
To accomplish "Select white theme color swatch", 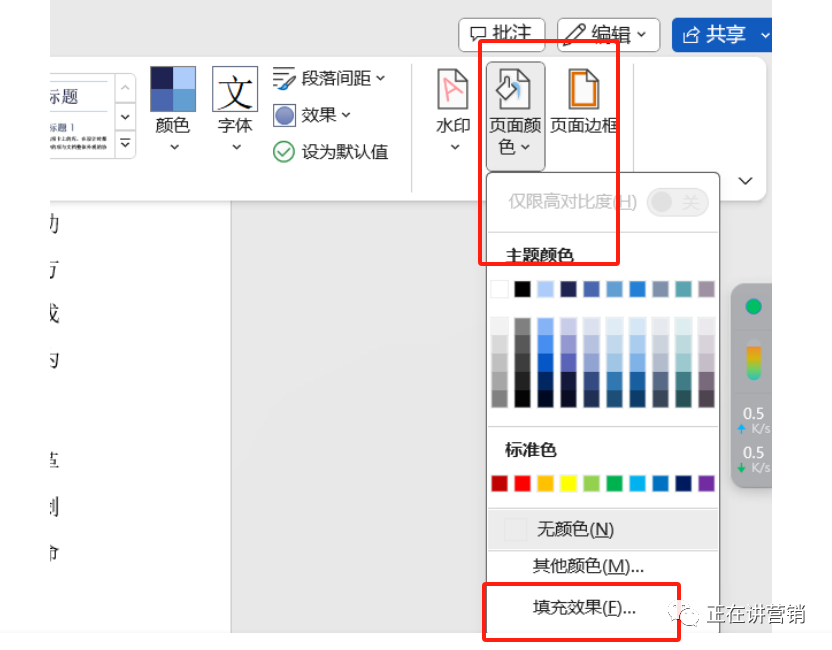I will pyautogui.click(x=499, y=289).
